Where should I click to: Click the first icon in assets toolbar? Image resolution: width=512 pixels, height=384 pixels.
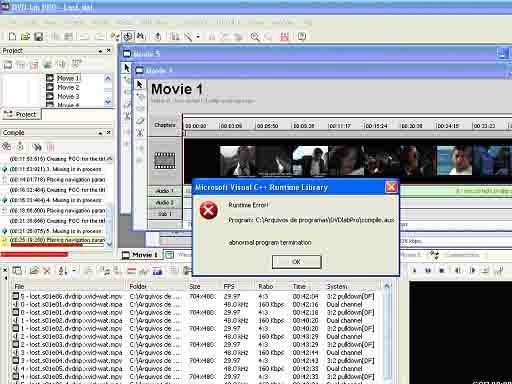pyautogui.click(x=17, y=271)
